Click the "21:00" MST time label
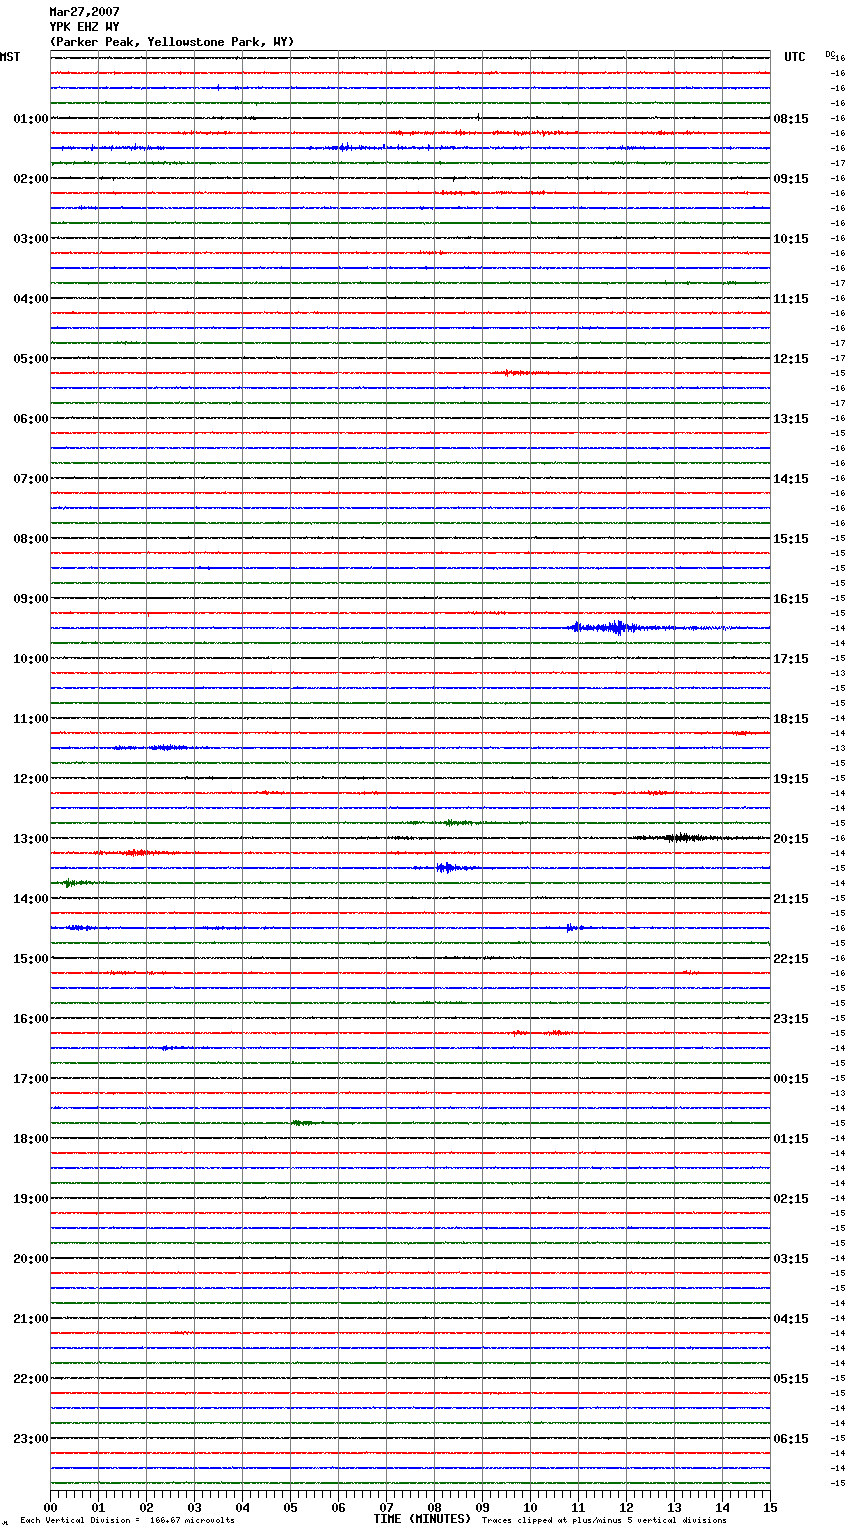The width and height of the screenshot is (850, 1534). pyautogui.click(x=31, y=1319)
